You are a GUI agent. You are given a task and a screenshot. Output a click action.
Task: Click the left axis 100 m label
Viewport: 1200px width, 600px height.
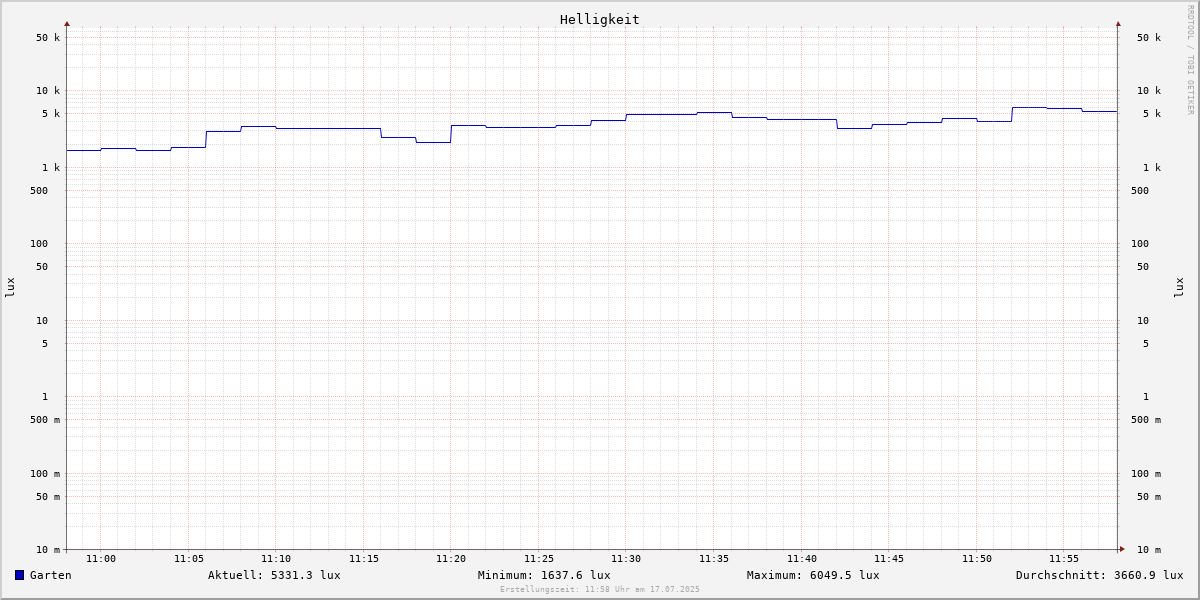[45, 474]
